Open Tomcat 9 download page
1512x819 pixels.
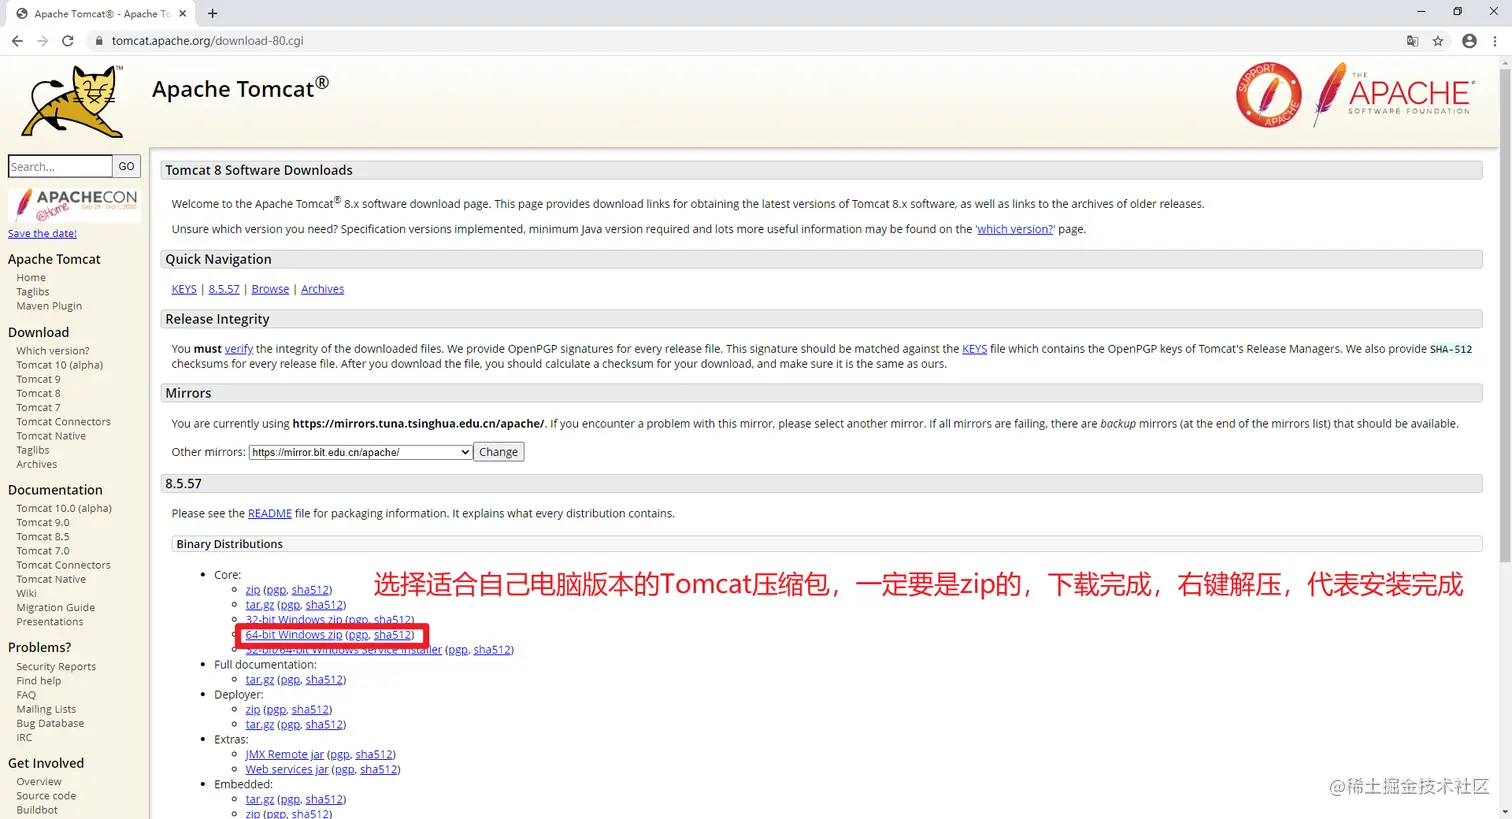click(38, 379)
